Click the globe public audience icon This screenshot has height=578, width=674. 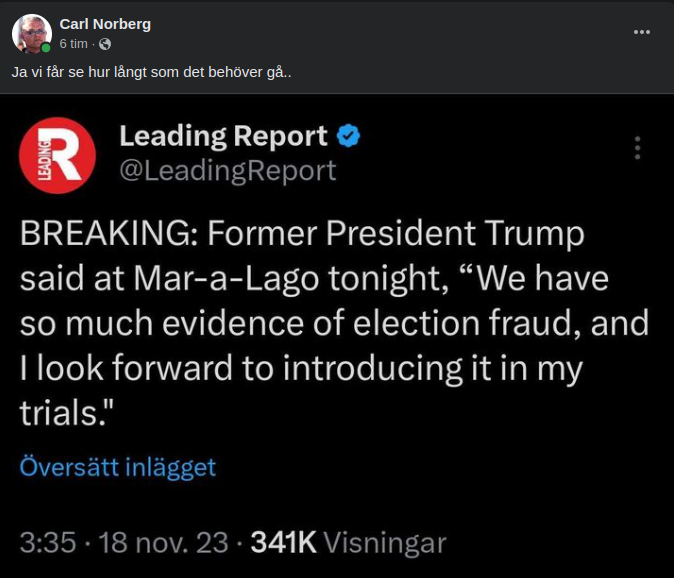point(105,44)
